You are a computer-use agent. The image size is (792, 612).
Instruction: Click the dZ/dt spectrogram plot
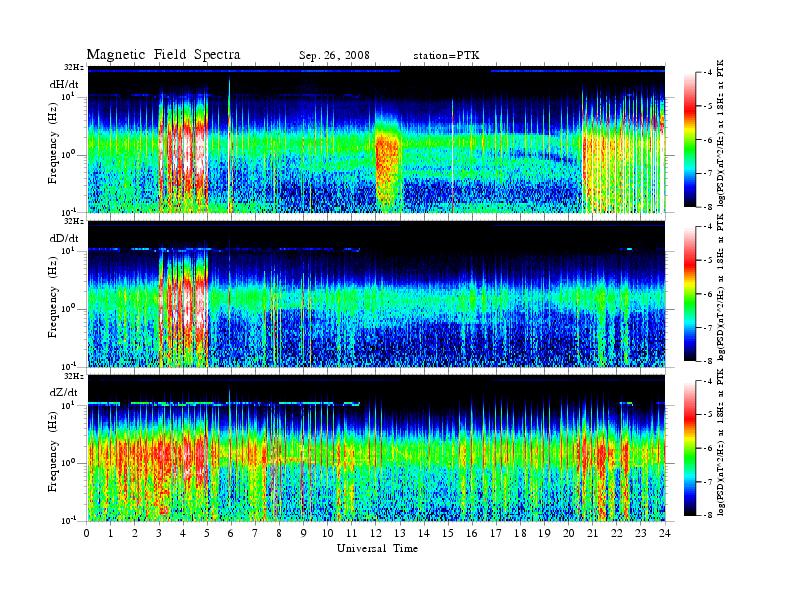376,448
